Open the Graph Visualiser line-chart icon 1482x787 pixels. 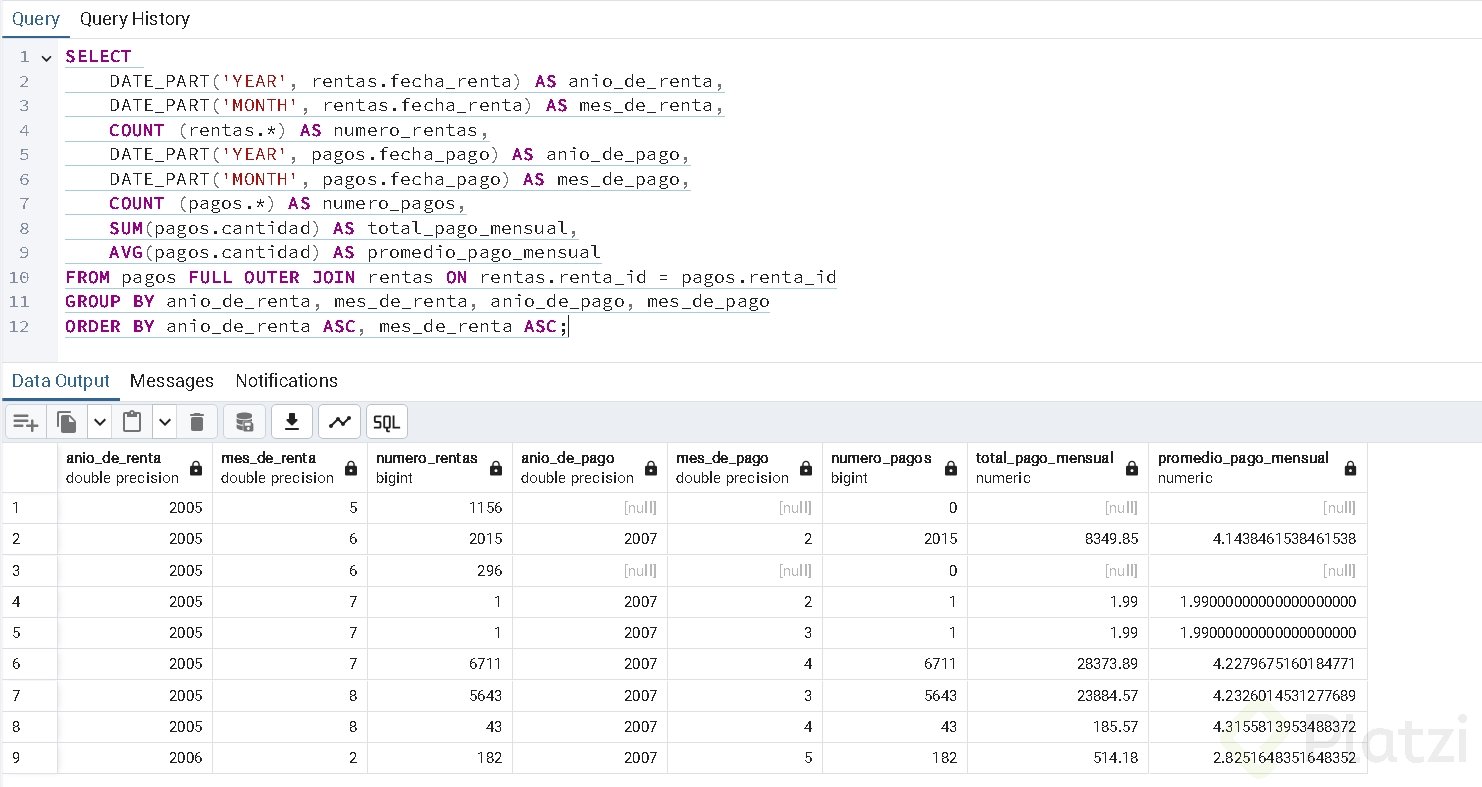(x=340, y=422)
